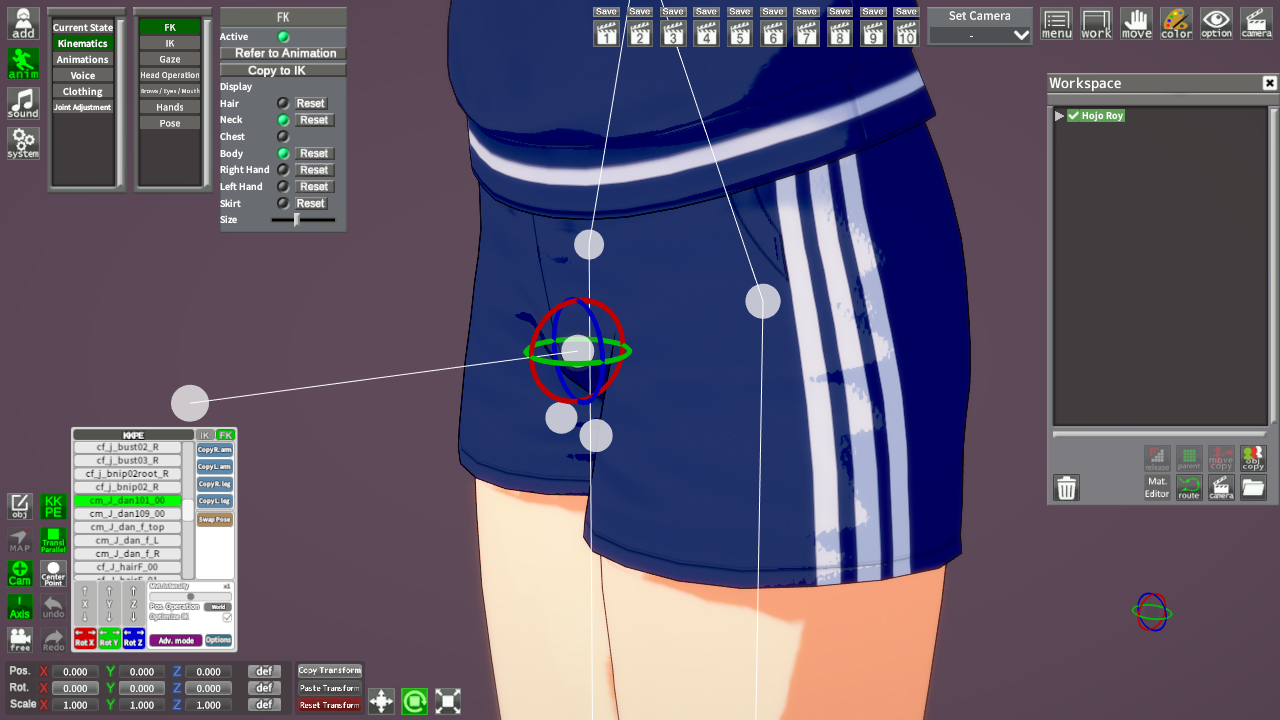This screenshot has width=1280, height=720.
Task: Click the Pos. X value field
Action: (x=75, y=672)
